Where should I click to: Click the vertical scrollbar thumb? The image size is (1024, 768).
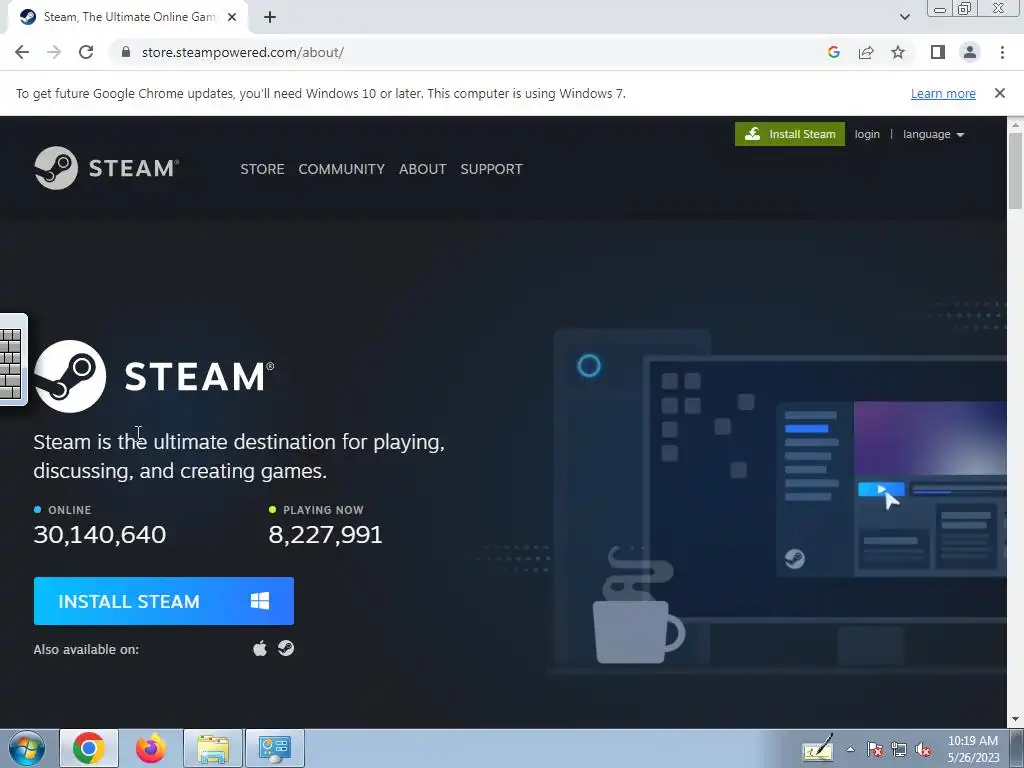click(x=1015, y=171)
